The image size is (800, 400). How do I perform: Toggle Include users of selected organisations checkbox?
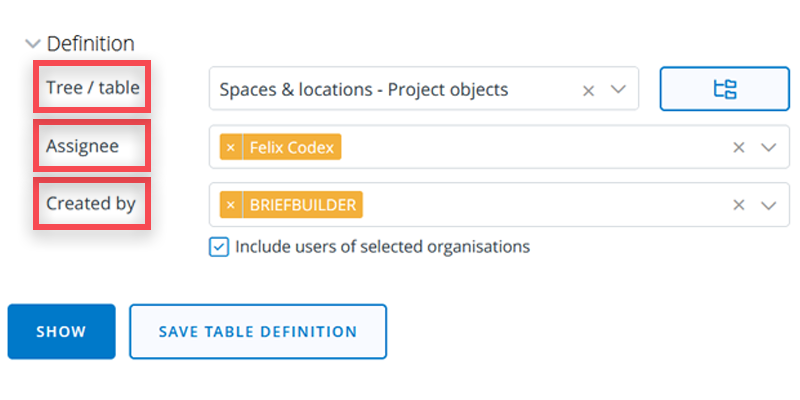(219, 247)
